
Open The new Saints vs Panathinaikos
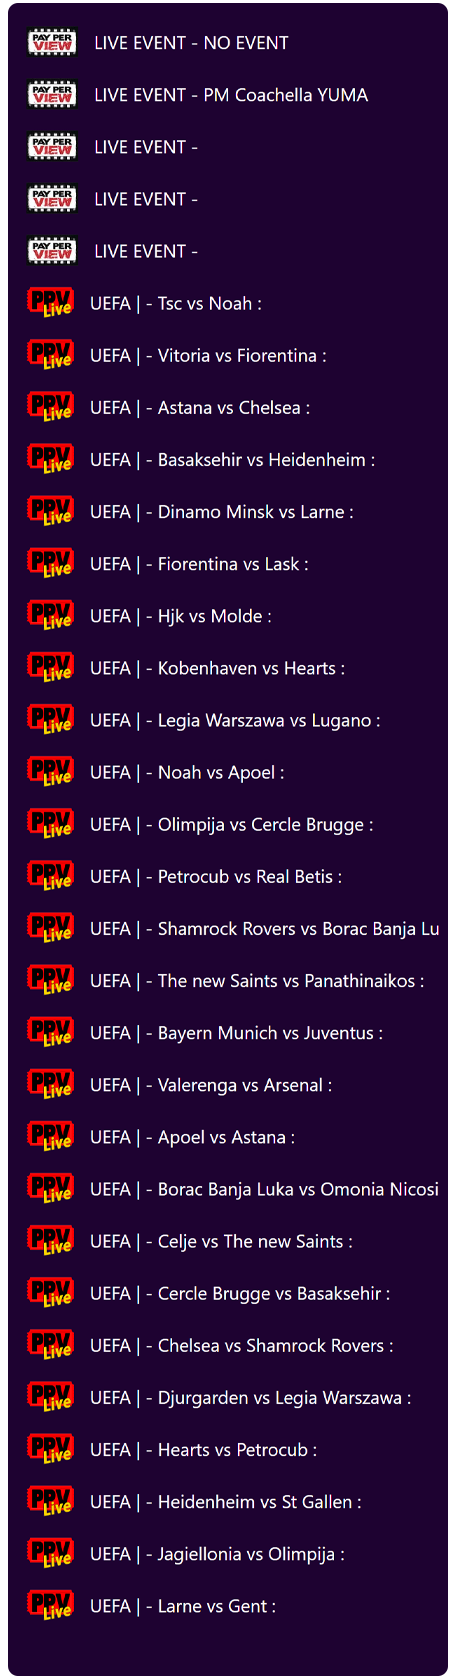228,981
